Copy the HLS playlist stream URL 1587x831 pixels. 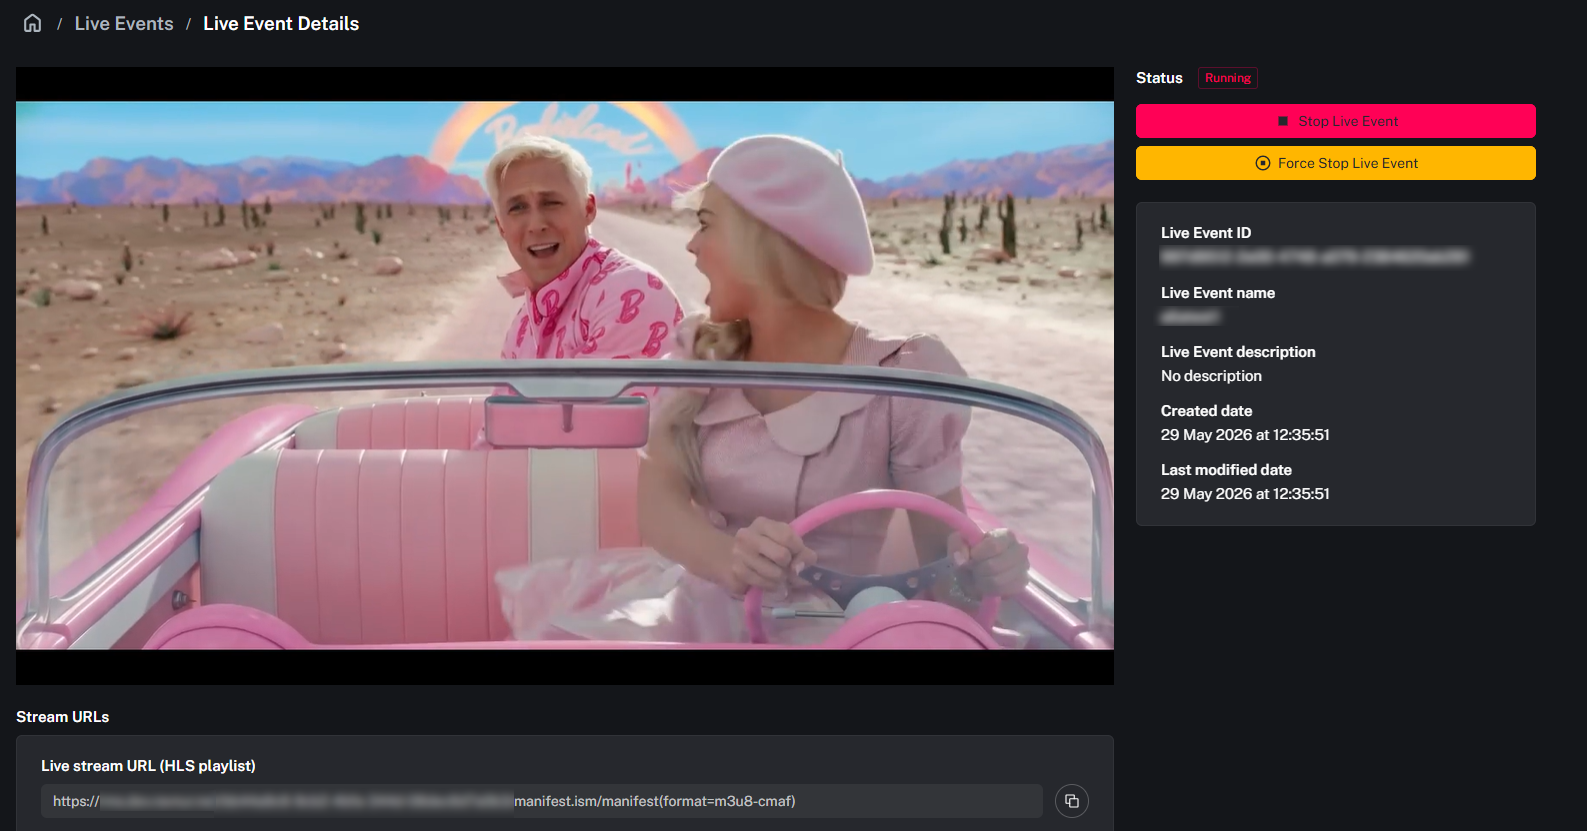pyautogui.click(x=1072, y=801)
